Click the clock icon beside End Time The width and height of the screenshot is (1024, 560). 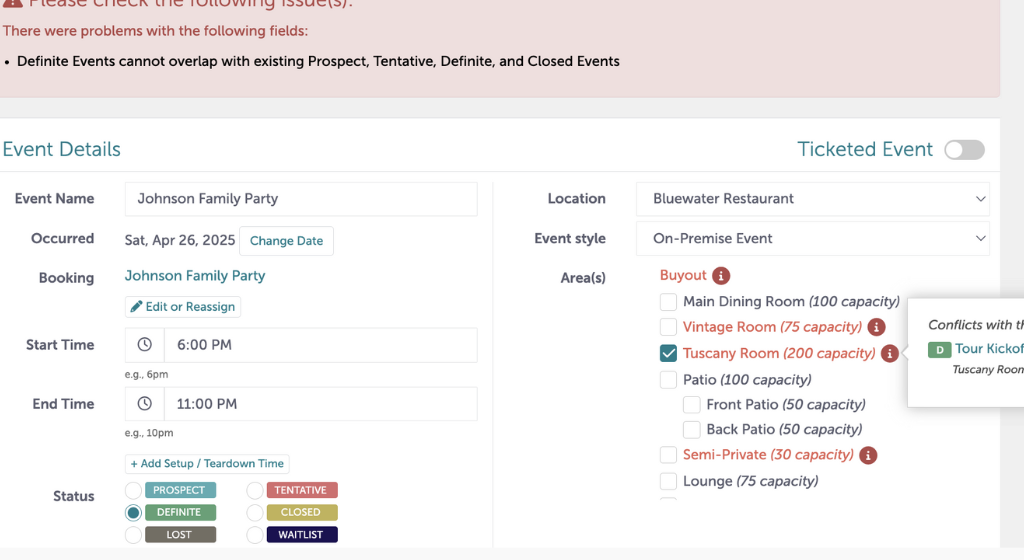click(x=145, y=404)
